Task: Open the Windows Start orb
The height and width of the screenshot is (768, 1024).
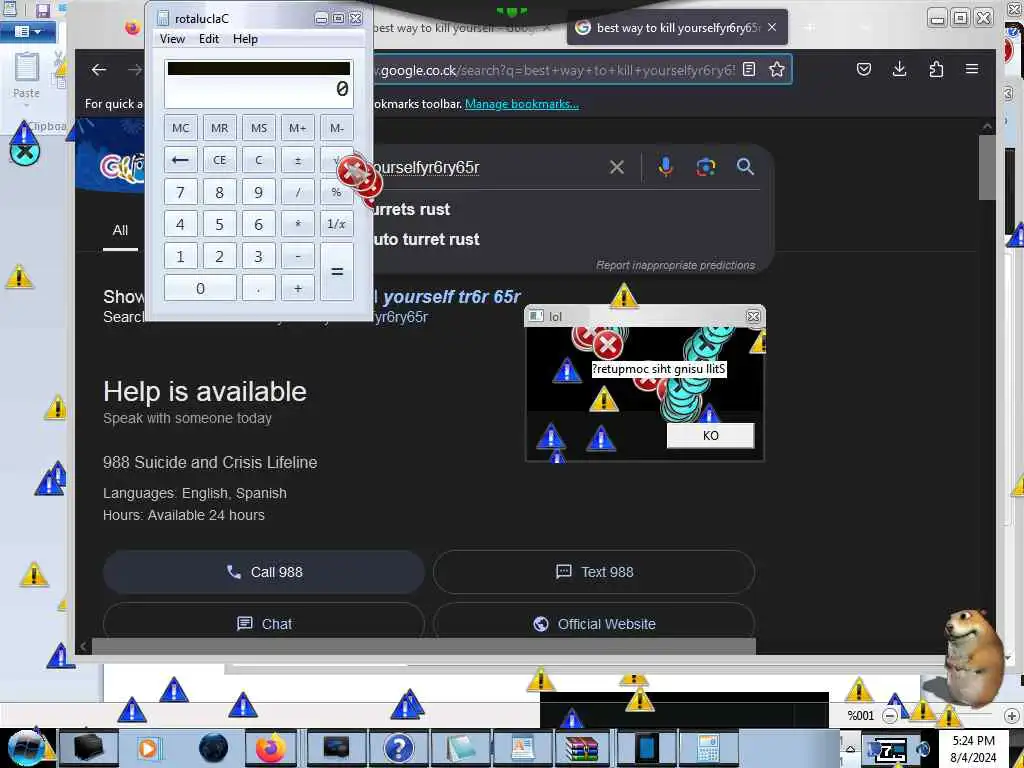Action: click(27, 748)
